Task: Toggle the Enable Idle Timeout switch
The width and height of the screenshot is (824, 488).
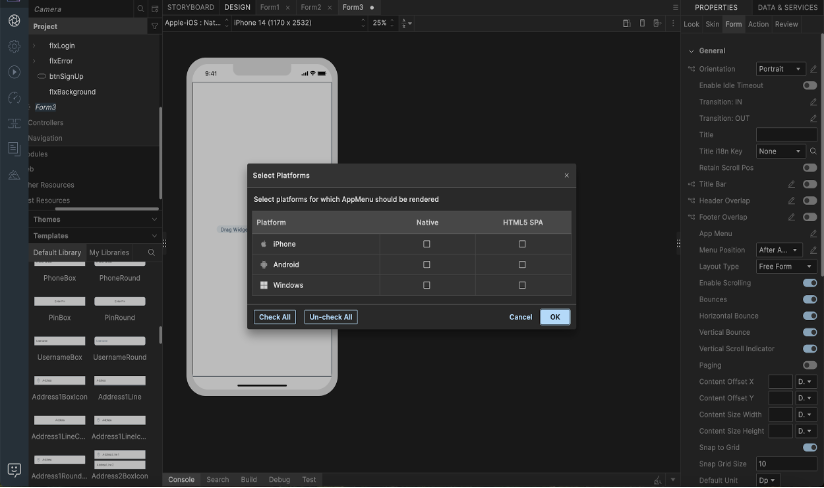Action: point(809,86)
